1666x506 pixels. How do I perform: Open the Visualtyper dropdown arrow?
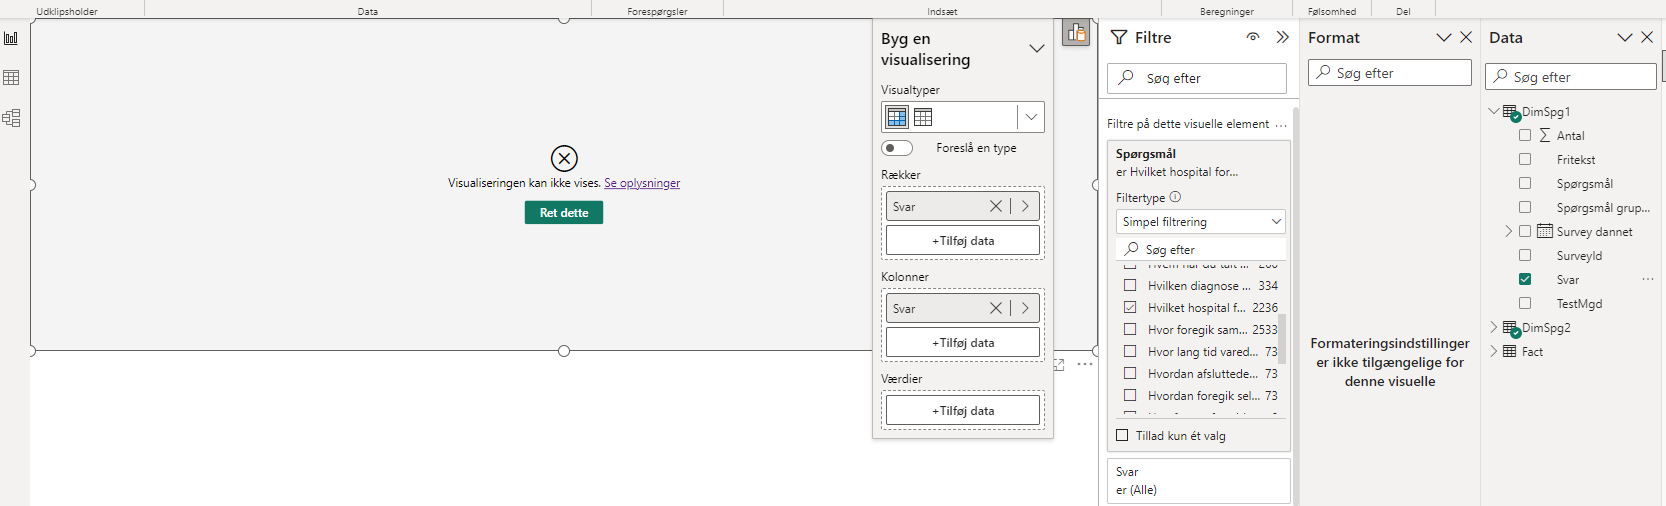[x=1031, y=117]
